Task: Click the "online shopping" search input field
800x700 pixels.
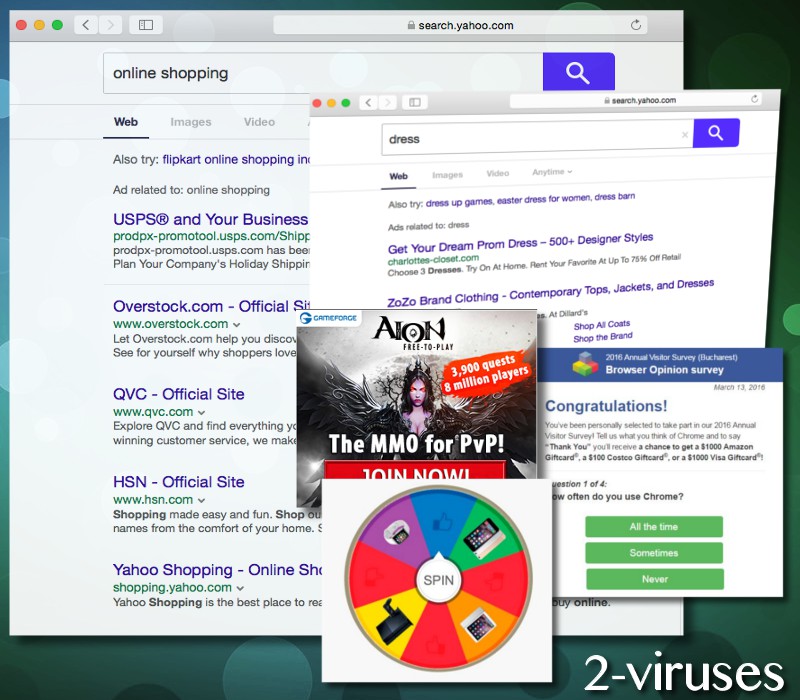Action: (x=322, y=73)
